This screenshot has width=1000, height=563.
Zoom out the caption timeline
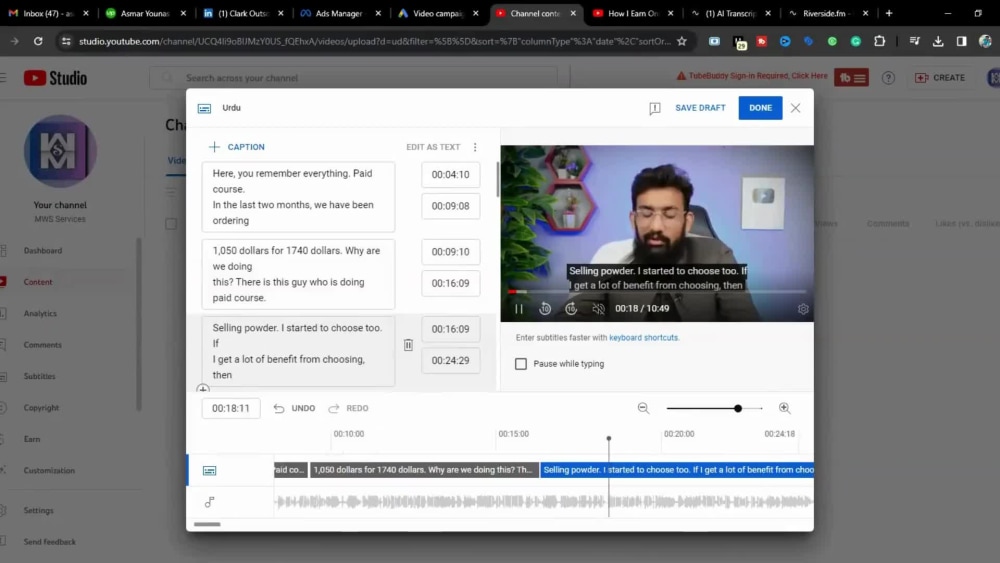click(x=643, y=408)
